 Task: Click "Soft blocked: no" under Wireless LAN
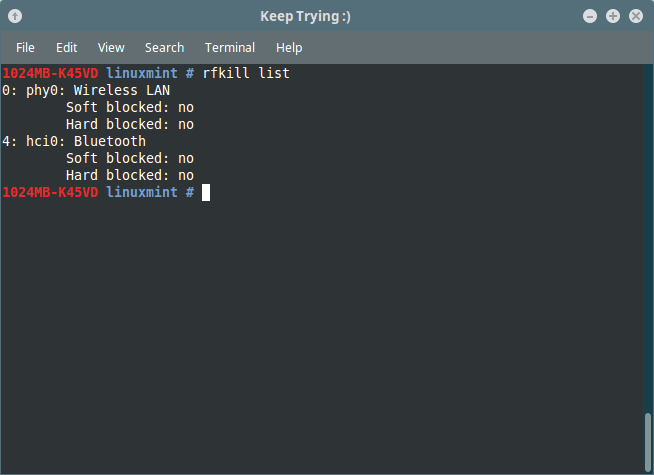(130, 107)
